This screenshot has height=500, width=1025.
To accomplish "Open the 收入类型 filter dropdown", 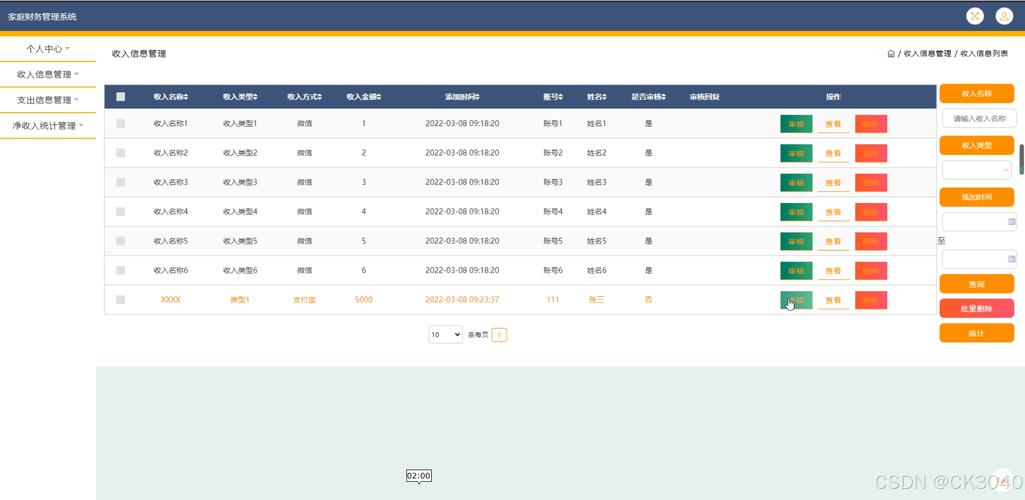I will pyautogui.click(x=977, y=169).
